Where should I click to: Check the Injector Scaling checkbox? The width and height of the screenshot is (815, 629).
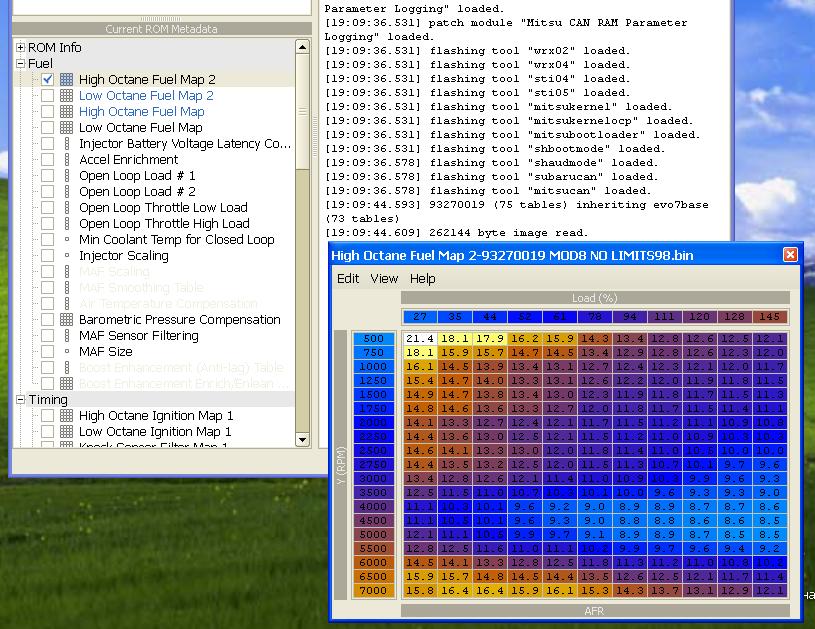(47, 255)
